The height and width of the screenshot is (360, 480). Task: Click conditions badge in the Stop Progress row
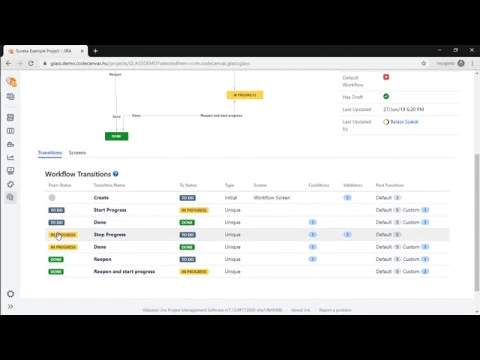313,235
